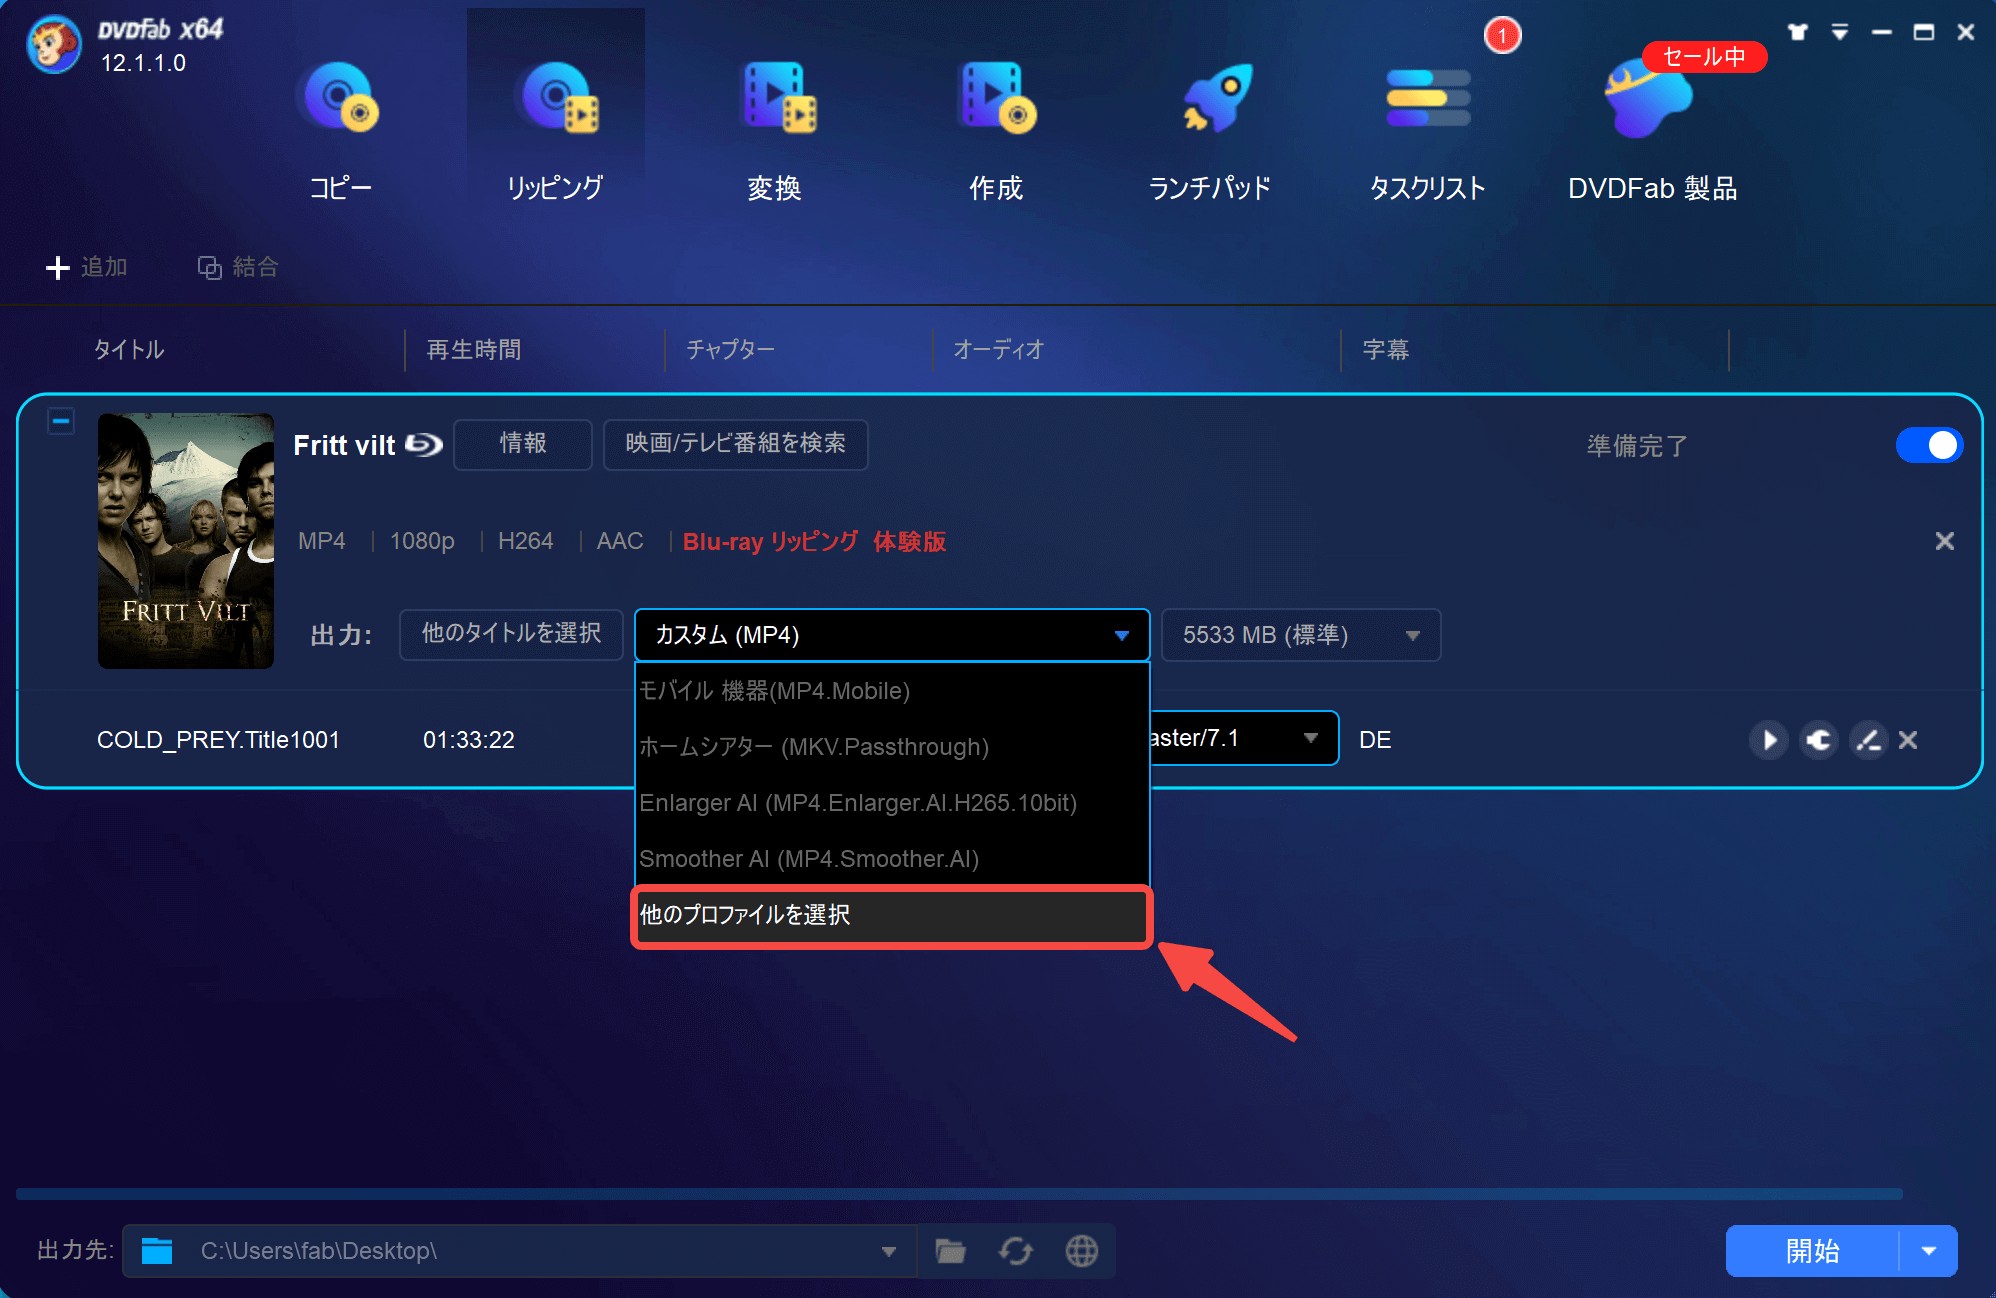This screenshot has width=1996, height=1298.
Task: Open the audio track aster/7.1 dropdown
Action: click(x=1243, y=738)
